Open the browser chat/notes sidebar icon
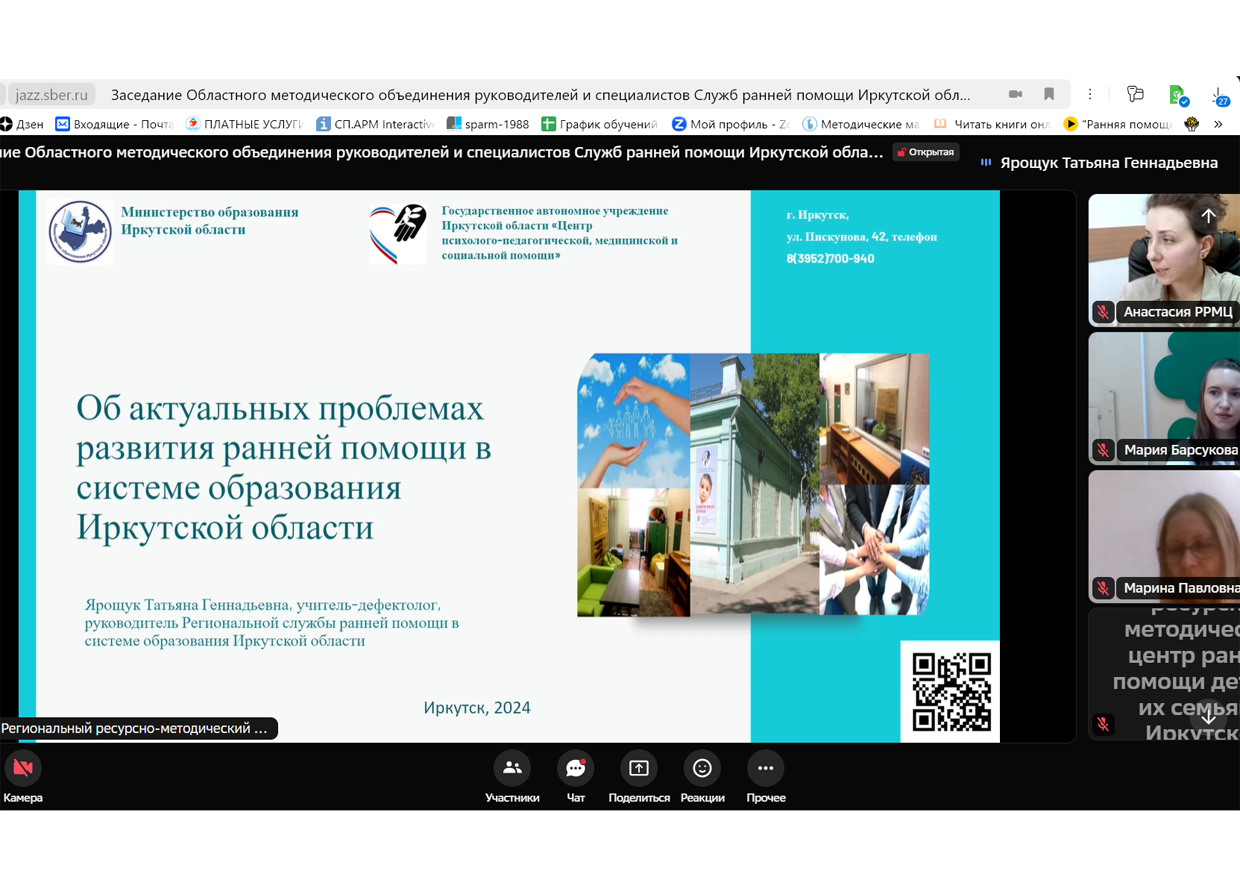This screenshot has width=1240, height=886. coord(1135,94)
